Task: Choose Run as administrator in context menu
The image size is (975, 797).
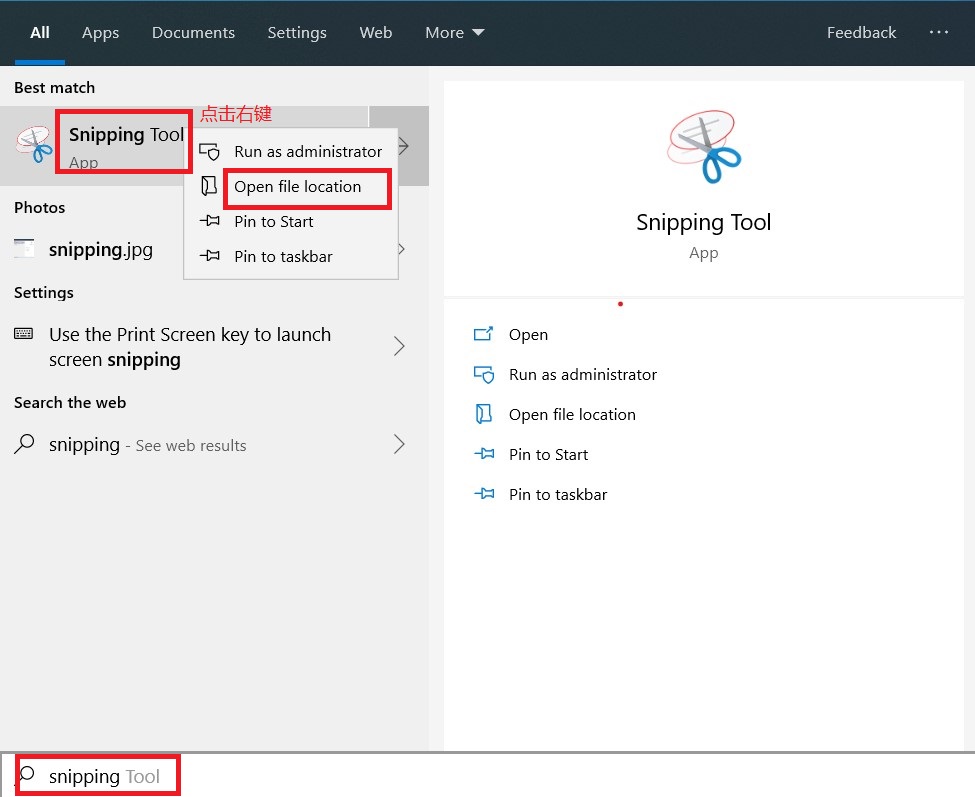Action: [308, 152]
